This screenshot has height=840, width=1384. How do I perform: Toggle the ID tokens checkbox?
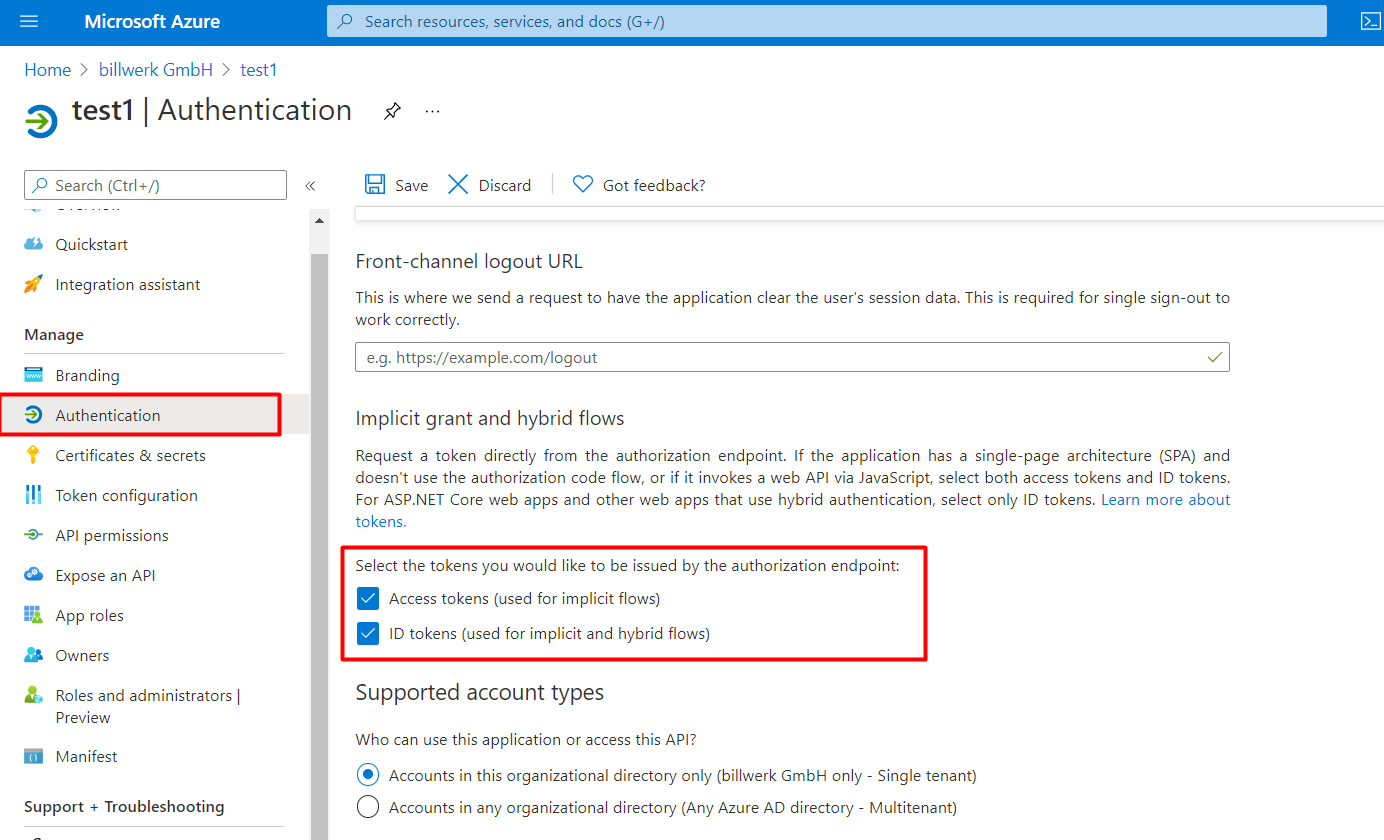pos(368,633)
